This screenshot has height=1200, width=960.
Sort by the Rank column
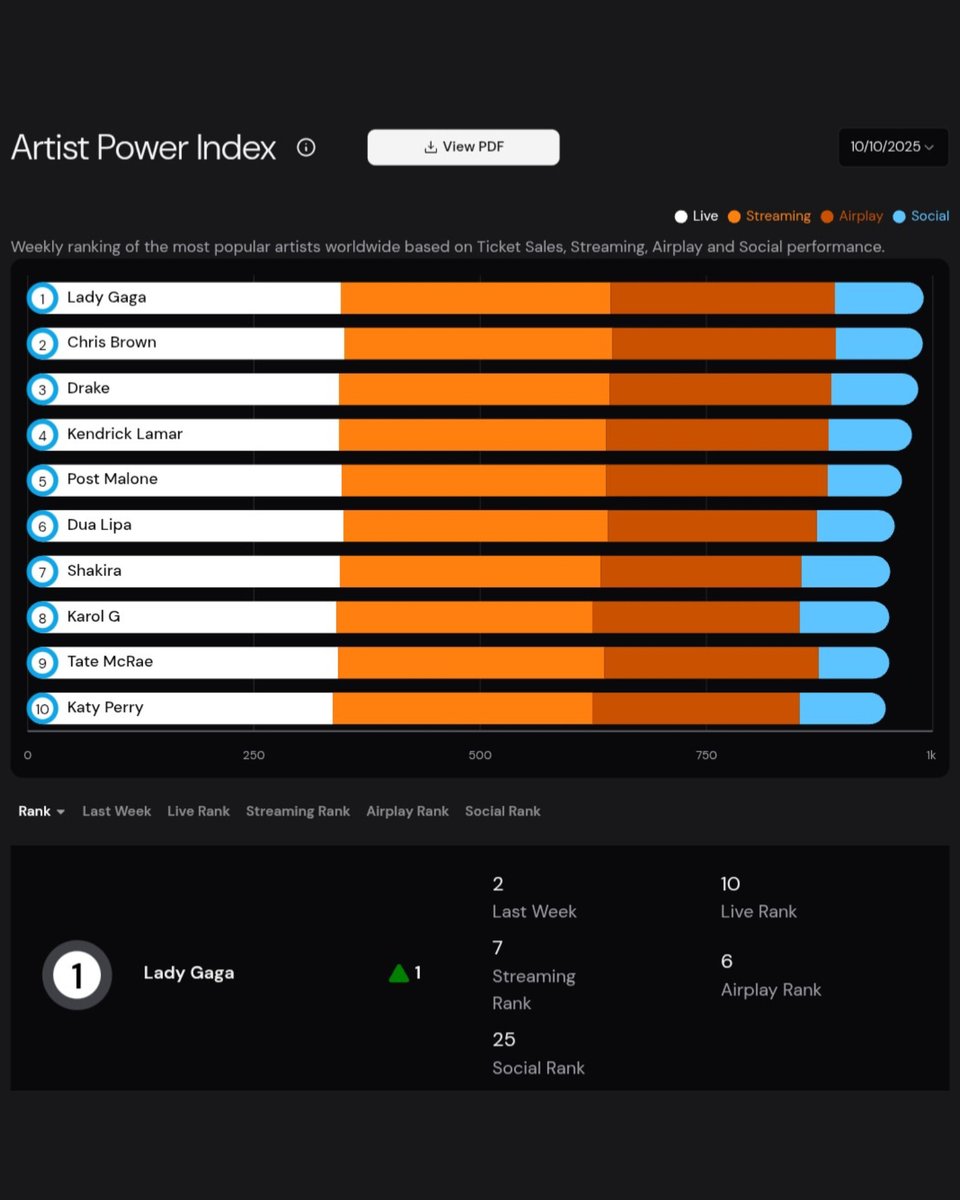click(34, 811)
